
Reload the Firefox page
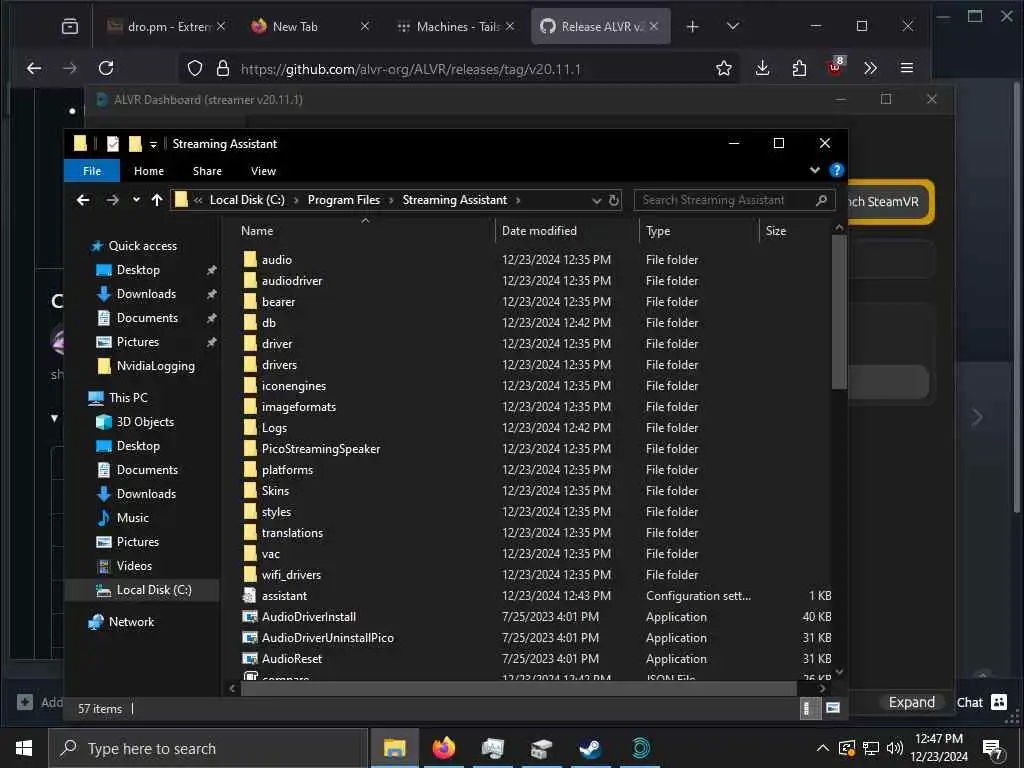coord(106,68)
